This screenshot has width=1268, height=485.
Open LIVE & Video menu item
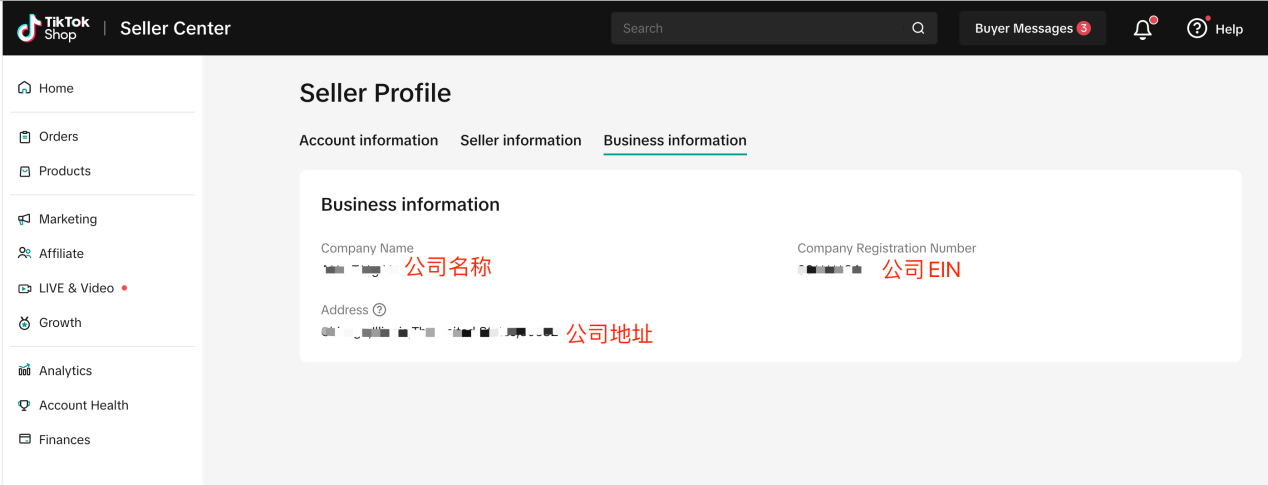click(x=76, y=288)
